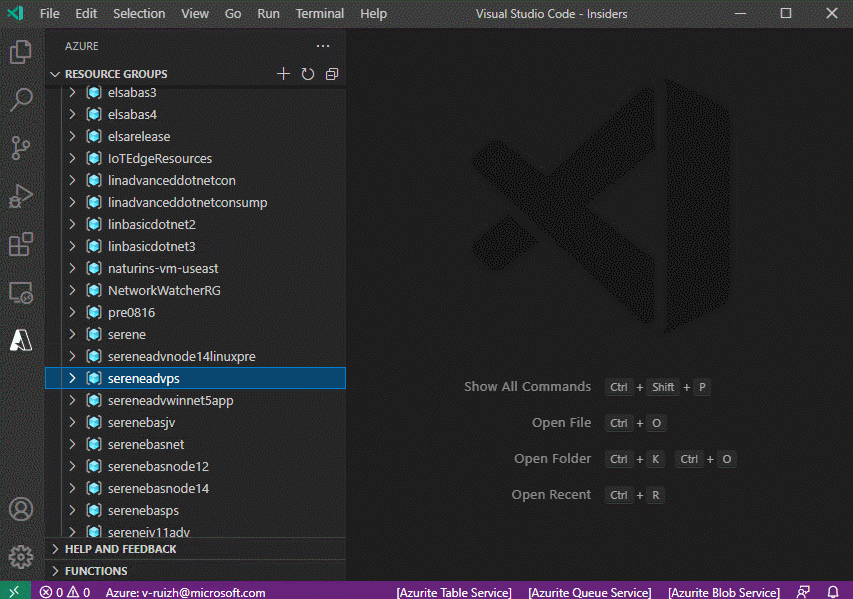Click the elsabas3 resource group icon
Image resolution: width=853 pixels, height=599 pixels.
(x=94, y=92)
